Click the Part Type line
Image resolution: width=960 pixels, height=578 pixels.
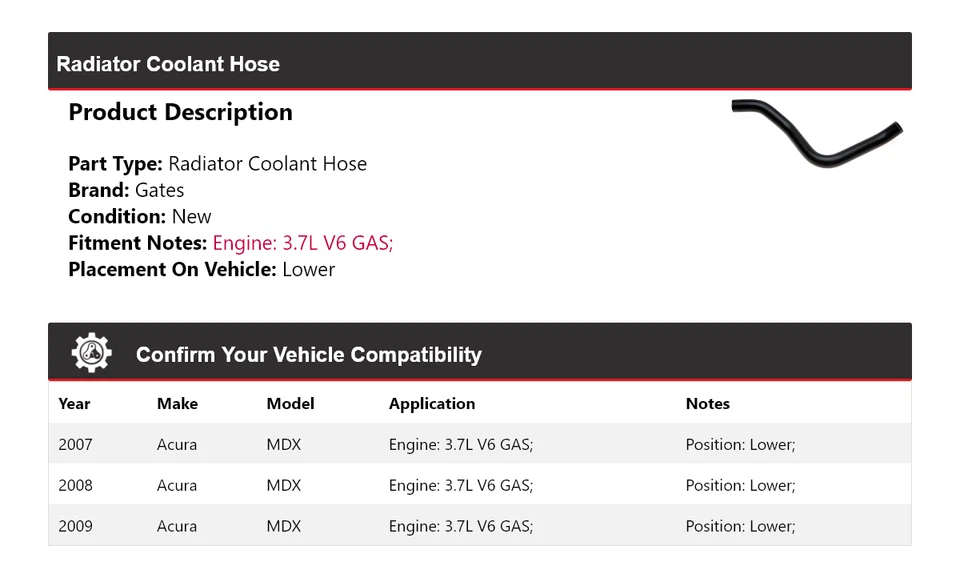point(217,164)
